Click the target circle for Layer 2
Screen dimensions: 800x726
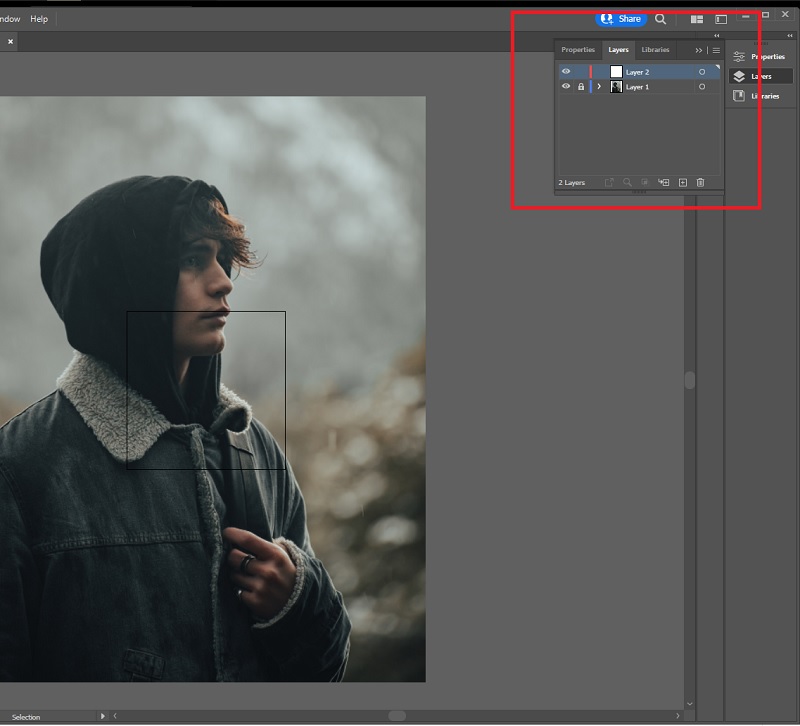click(702, 71)
